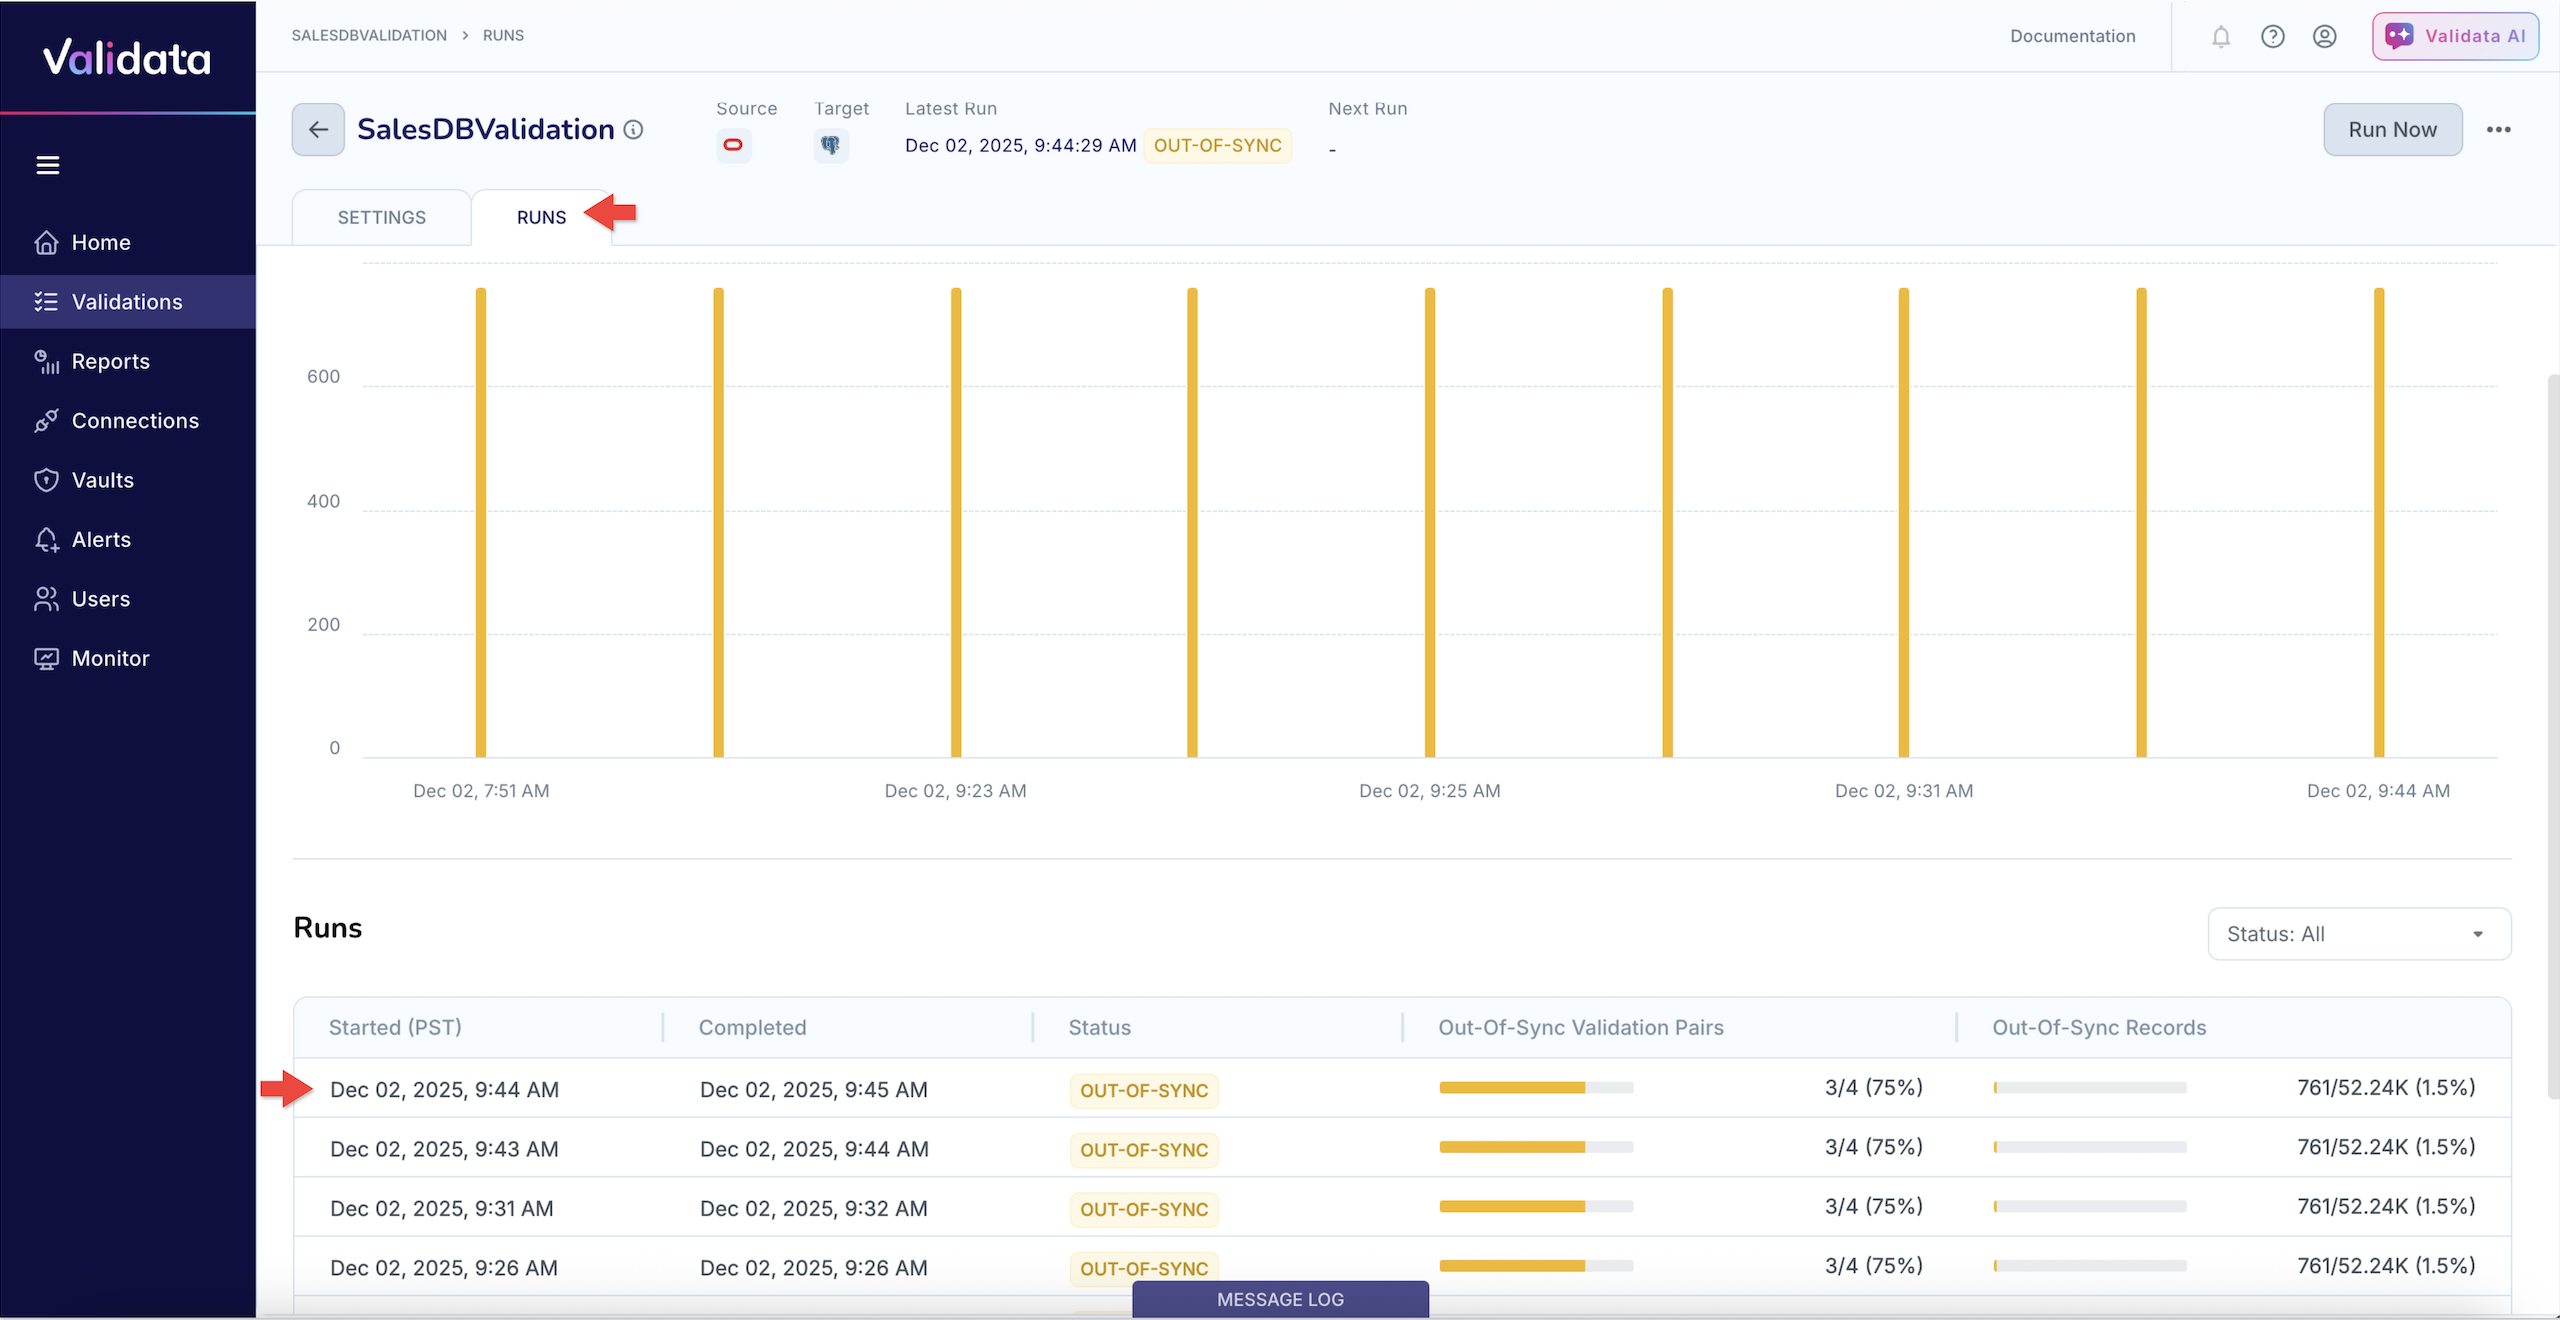This screenshot has width=2560, height=1320.
Task: Open the three-dot options menu
Action: tap(2500, 129)
